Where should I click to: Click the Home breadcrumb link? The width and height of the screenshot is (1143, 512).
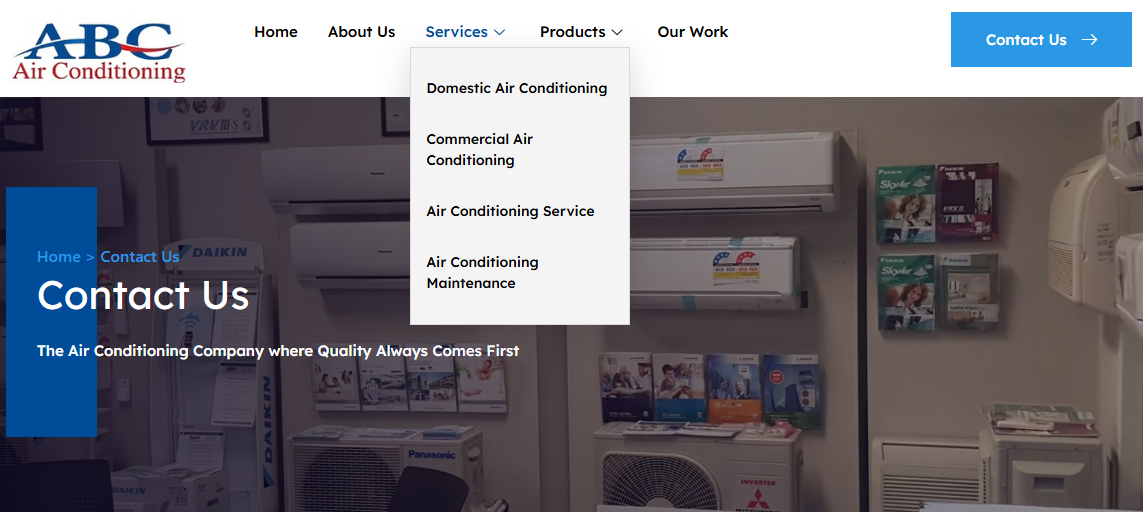pyautogui.click(x=58, y=257)
